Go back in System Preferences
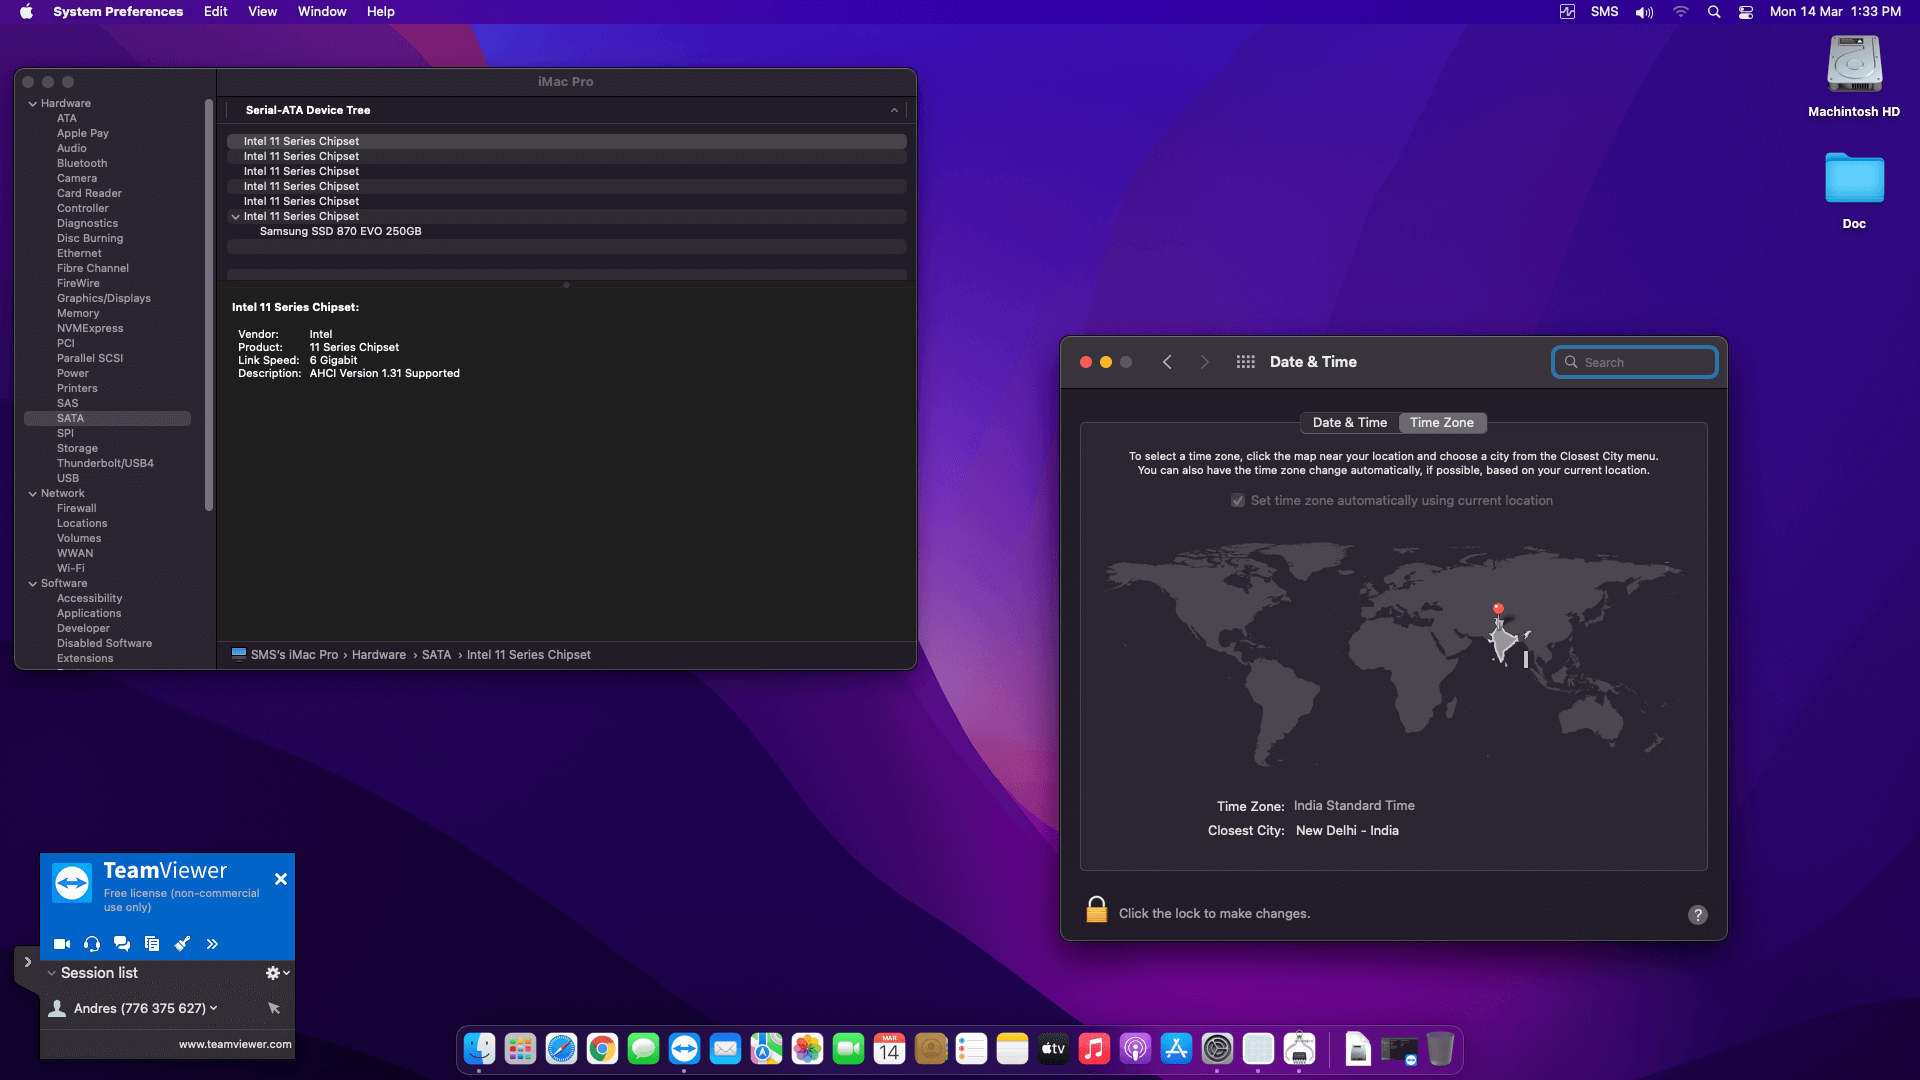Image resolution: width=1920 pixels, height=1080 pixels. click(x=1167, y=362)
